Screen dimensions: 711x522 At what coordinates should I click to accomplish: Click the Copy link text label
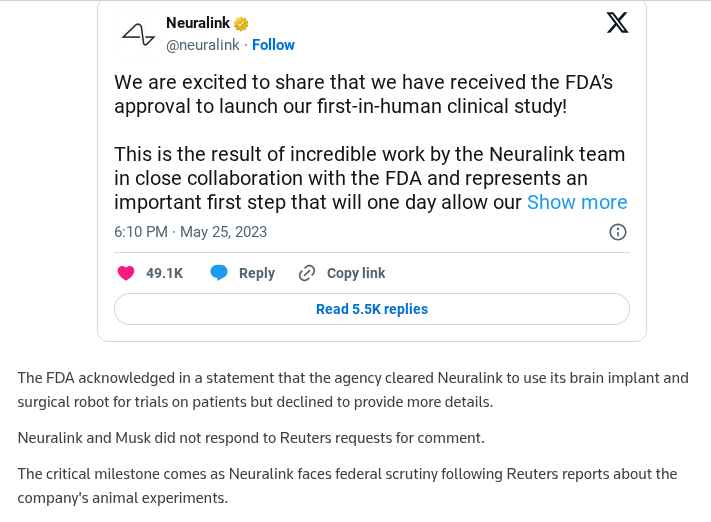[356, 273]
